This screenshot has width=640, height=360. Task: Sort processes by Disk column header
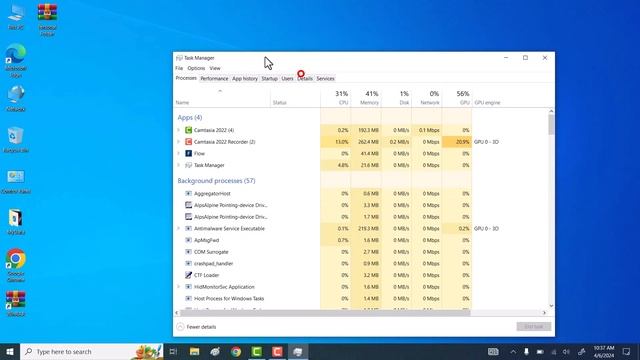pyautogui.click(x=396, y=98)
